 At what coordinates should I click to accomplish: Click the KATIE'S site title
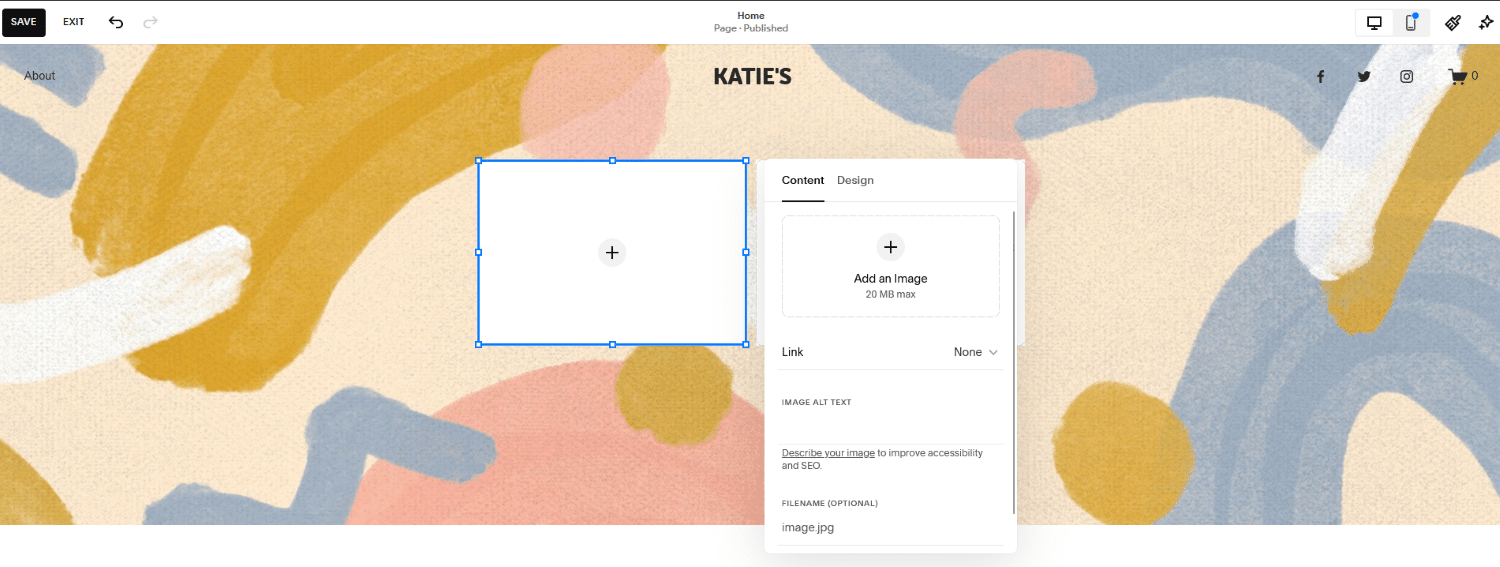pyautogui.click(x=752, y=76)
